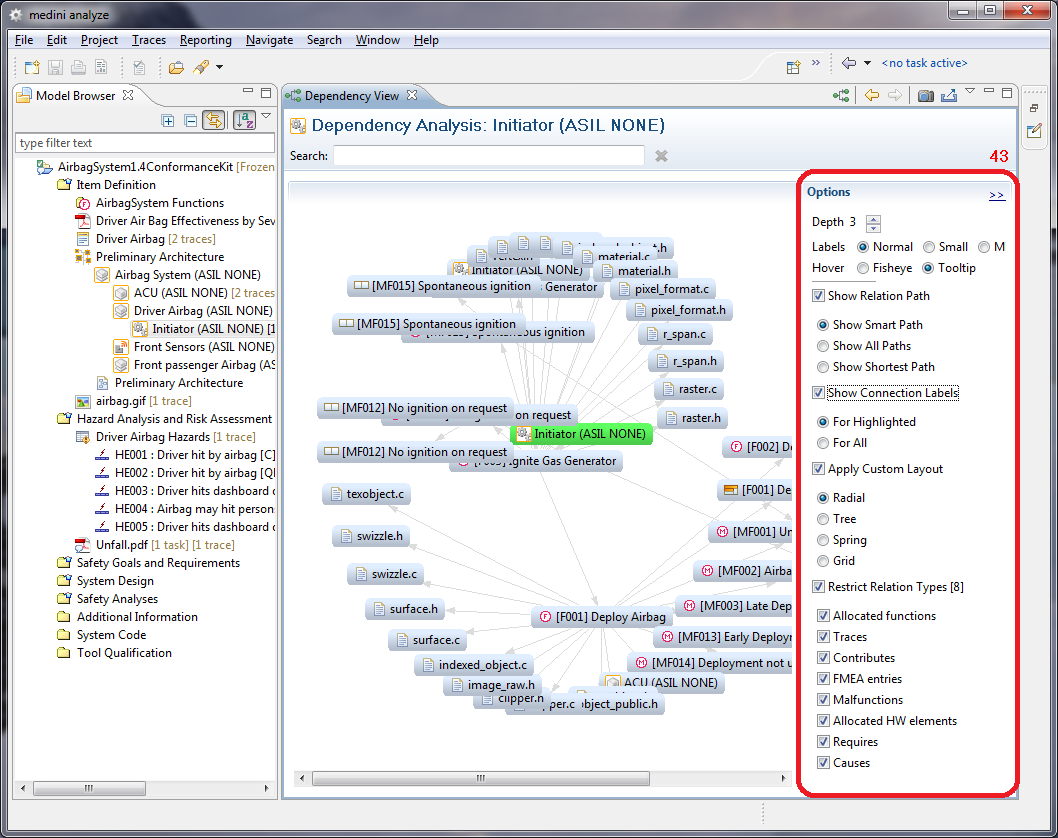Viewport: 1058px width, 838px height.
Task: Click the camera snapshot icon in Dependency View
Action: point(926,96)
